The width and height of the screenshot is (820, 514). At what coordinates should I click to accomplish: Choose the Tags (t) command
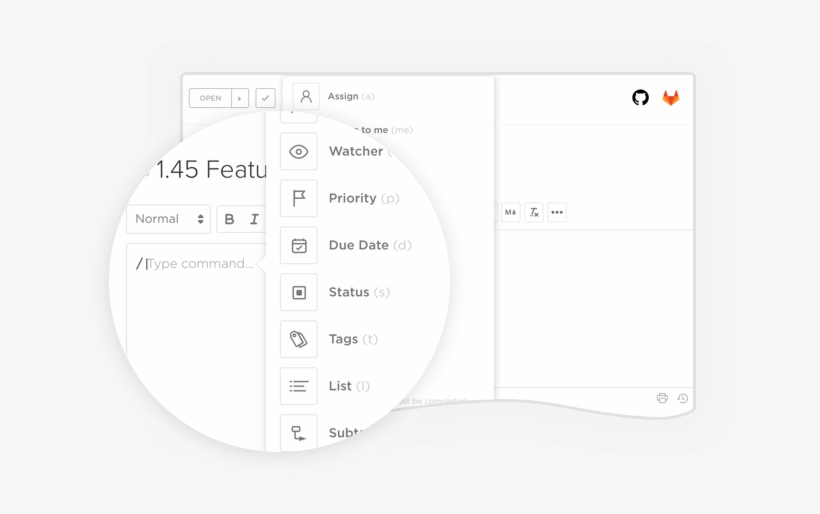(x=354, y=339)
